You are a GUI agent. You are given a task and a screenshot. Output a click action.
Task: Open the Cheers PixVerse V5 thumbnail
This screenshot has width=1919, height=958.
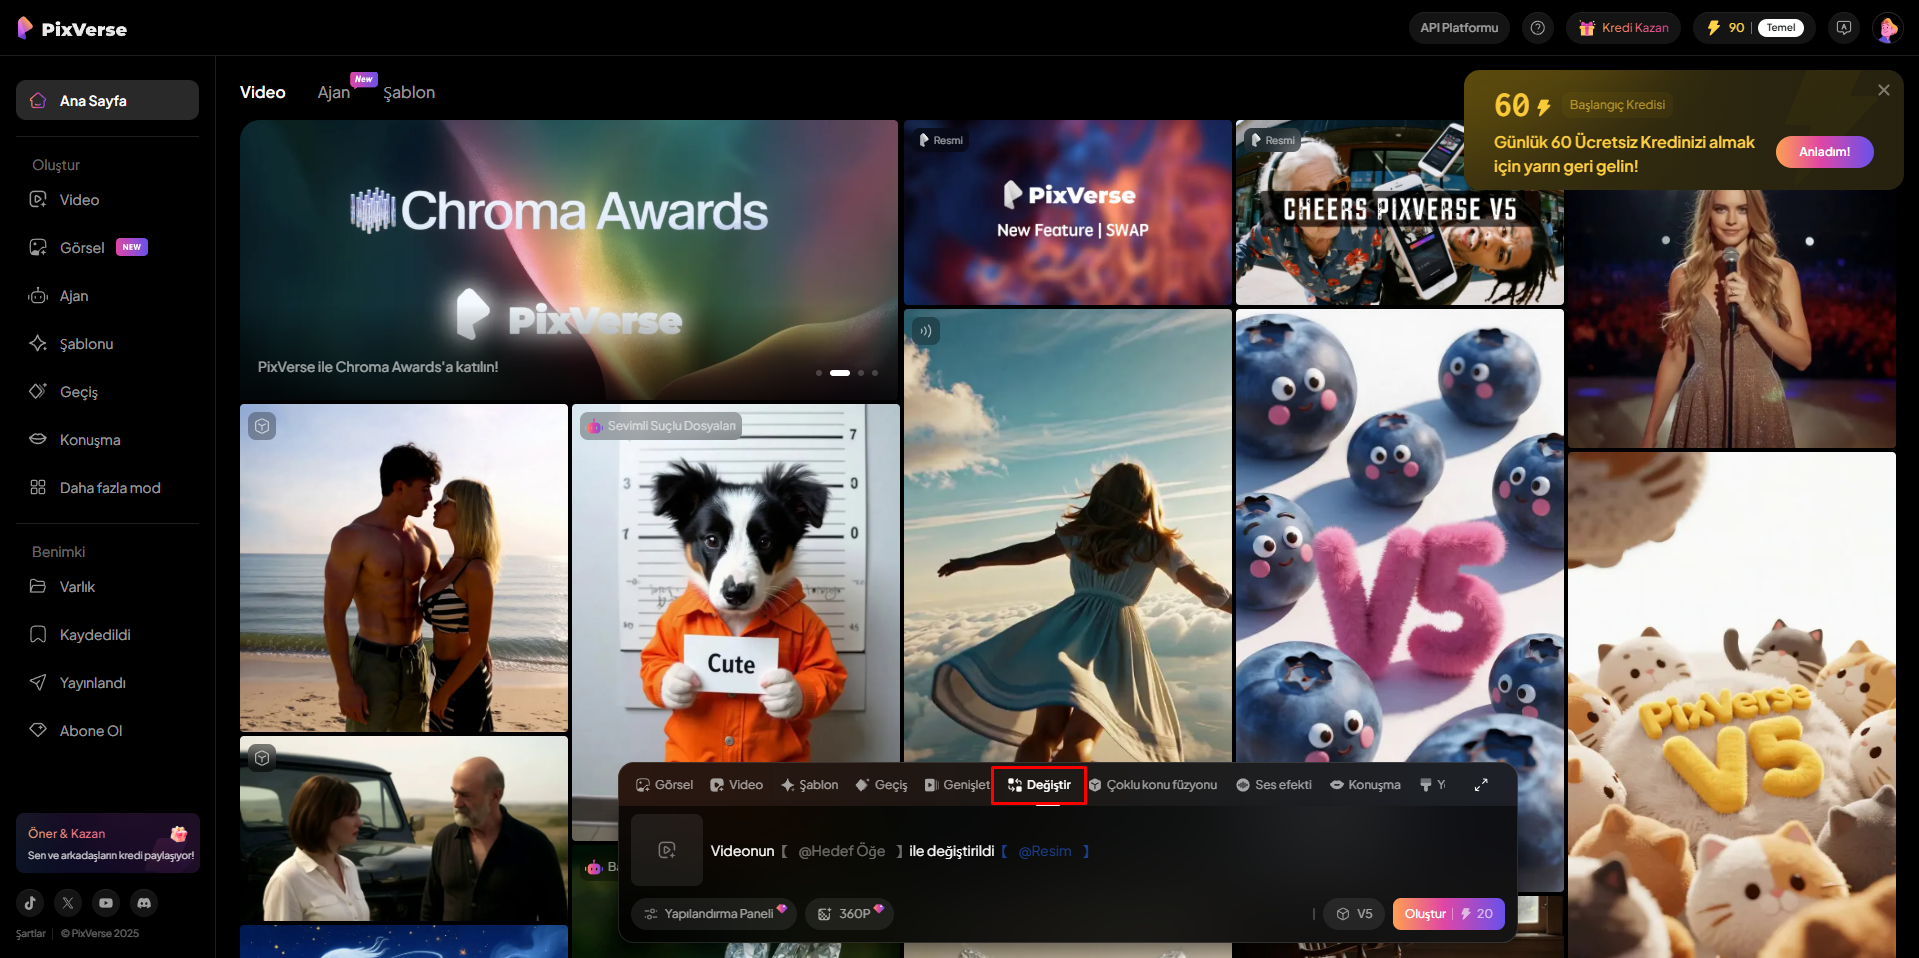(1400, 213)
